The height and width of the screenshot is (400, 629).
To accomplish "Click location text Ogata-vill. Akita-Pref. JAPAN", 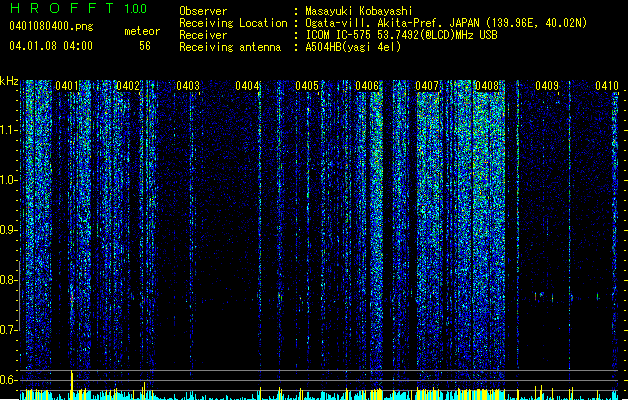I will pyautogui.click(x=393, y=23).
